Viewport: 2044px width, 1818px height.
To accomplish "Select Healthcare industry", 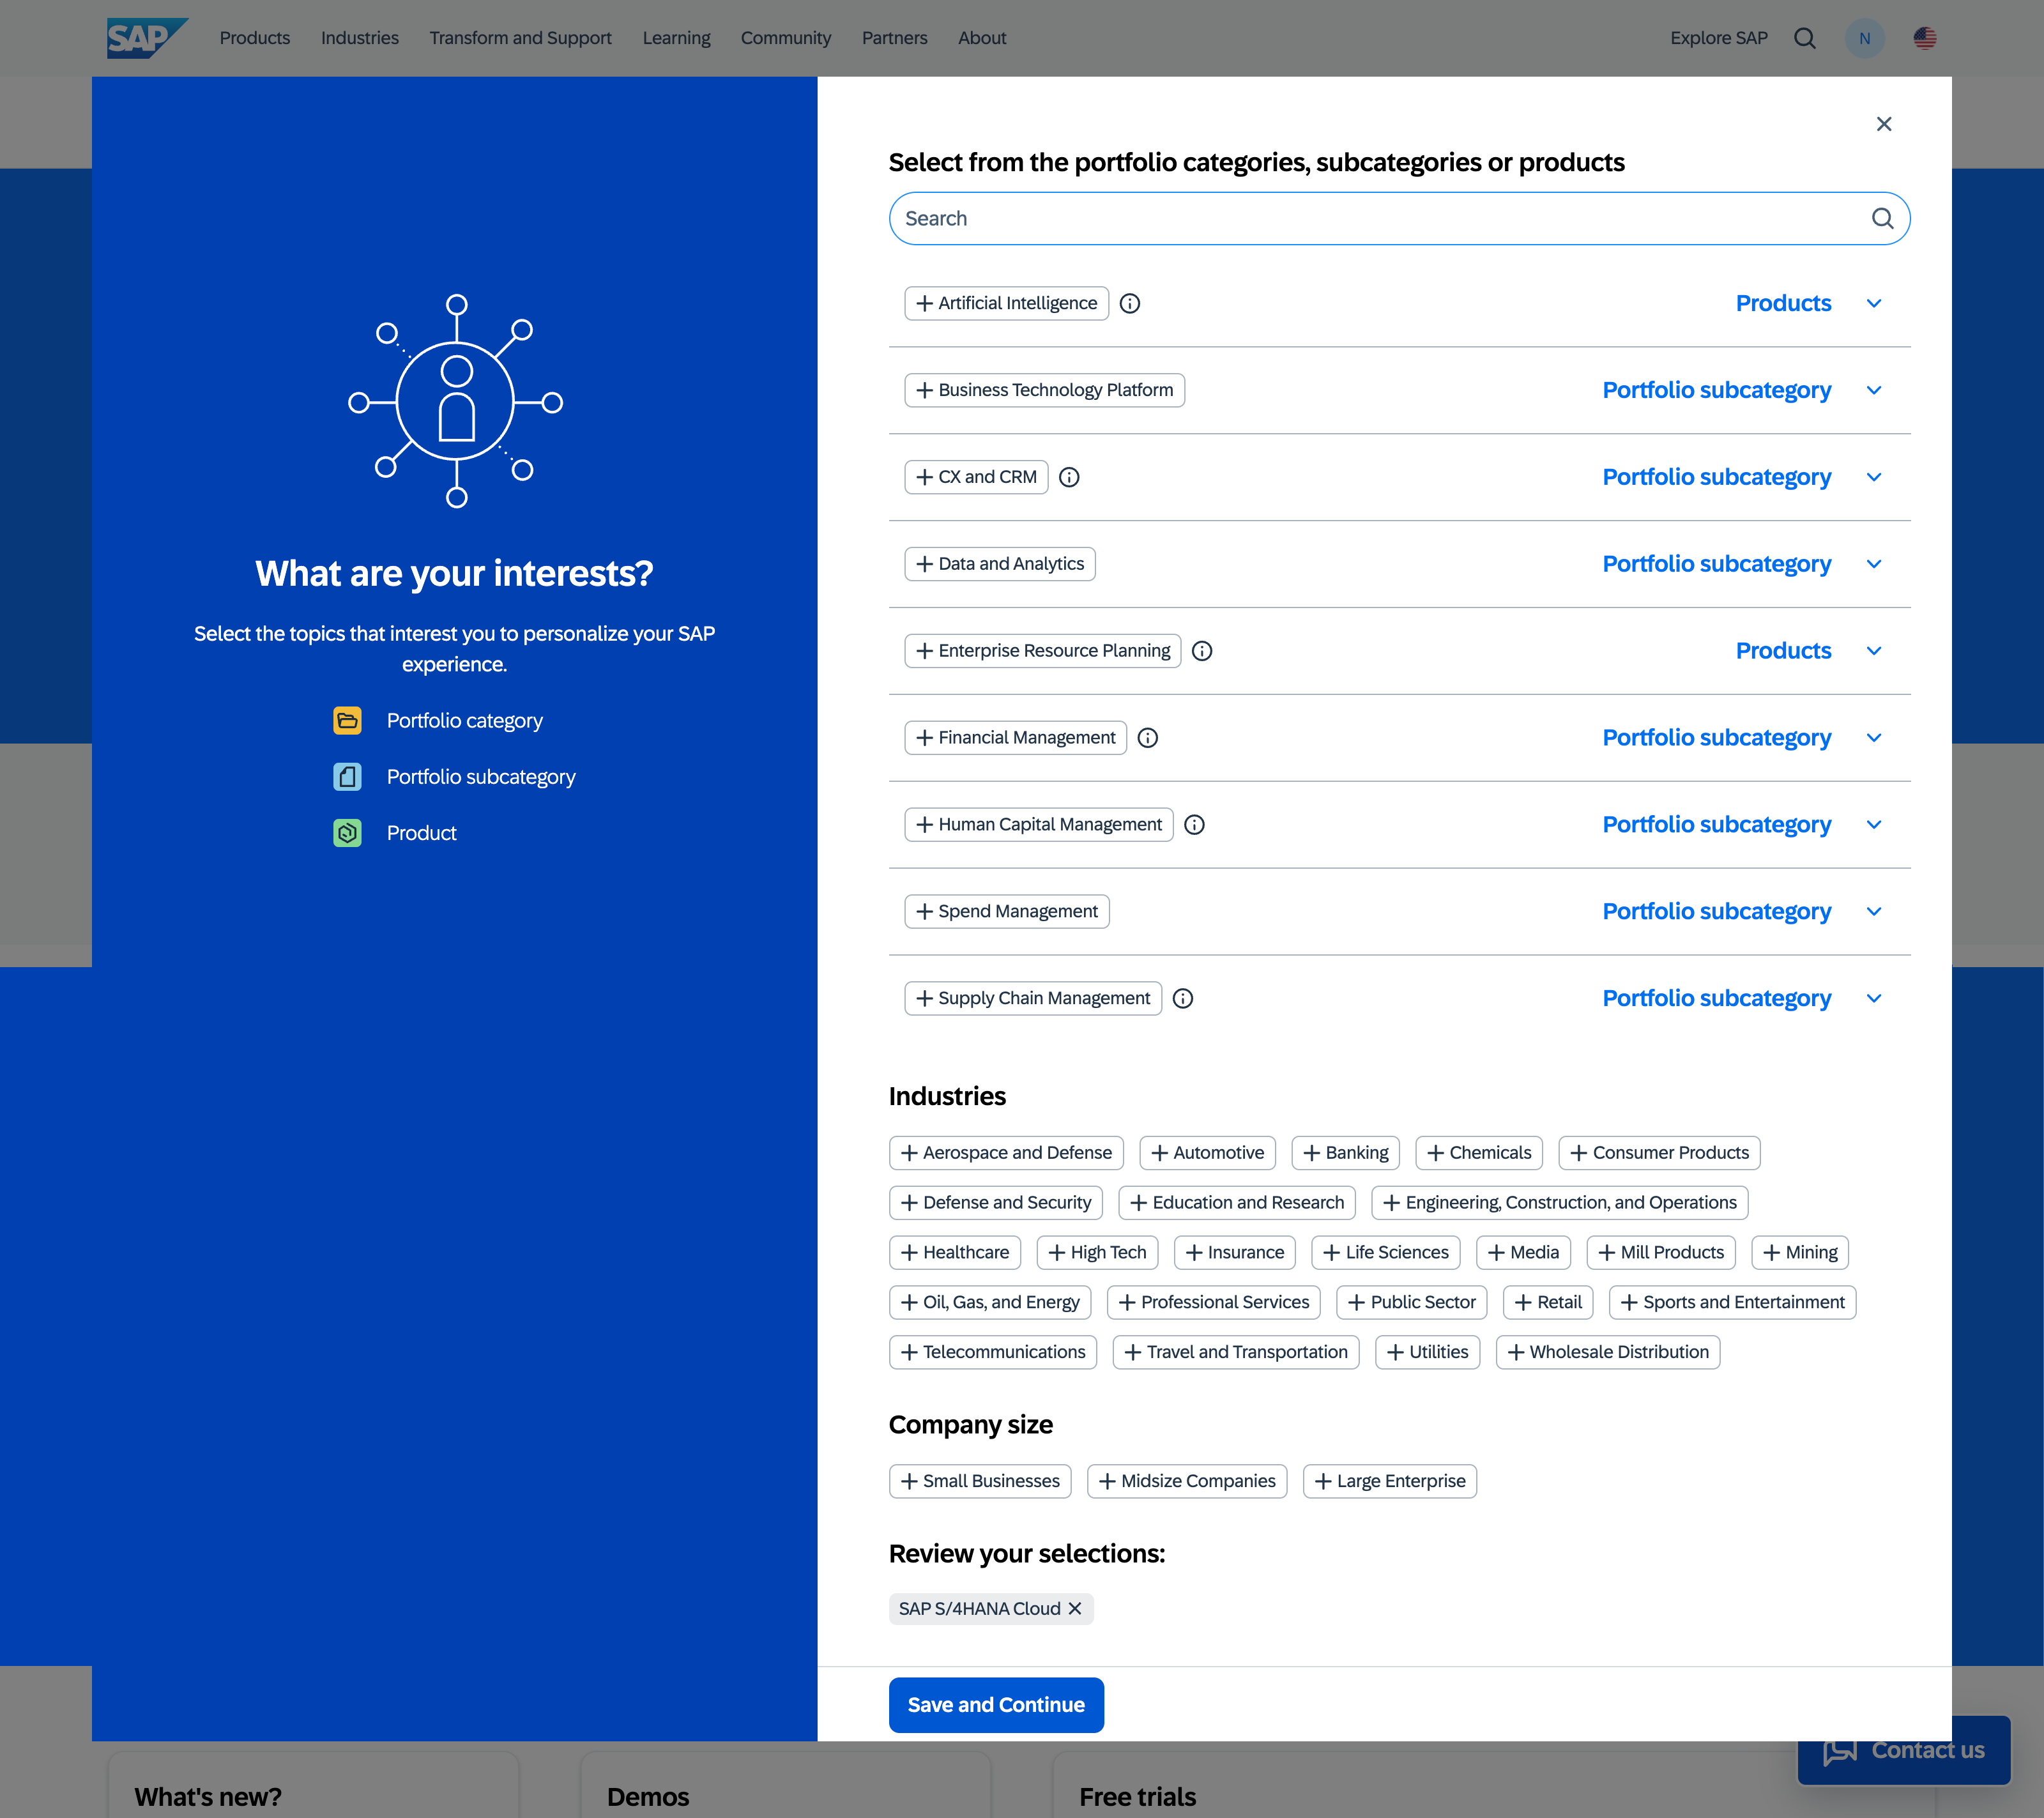I will pyautogui.click(x=954, y=1253).
